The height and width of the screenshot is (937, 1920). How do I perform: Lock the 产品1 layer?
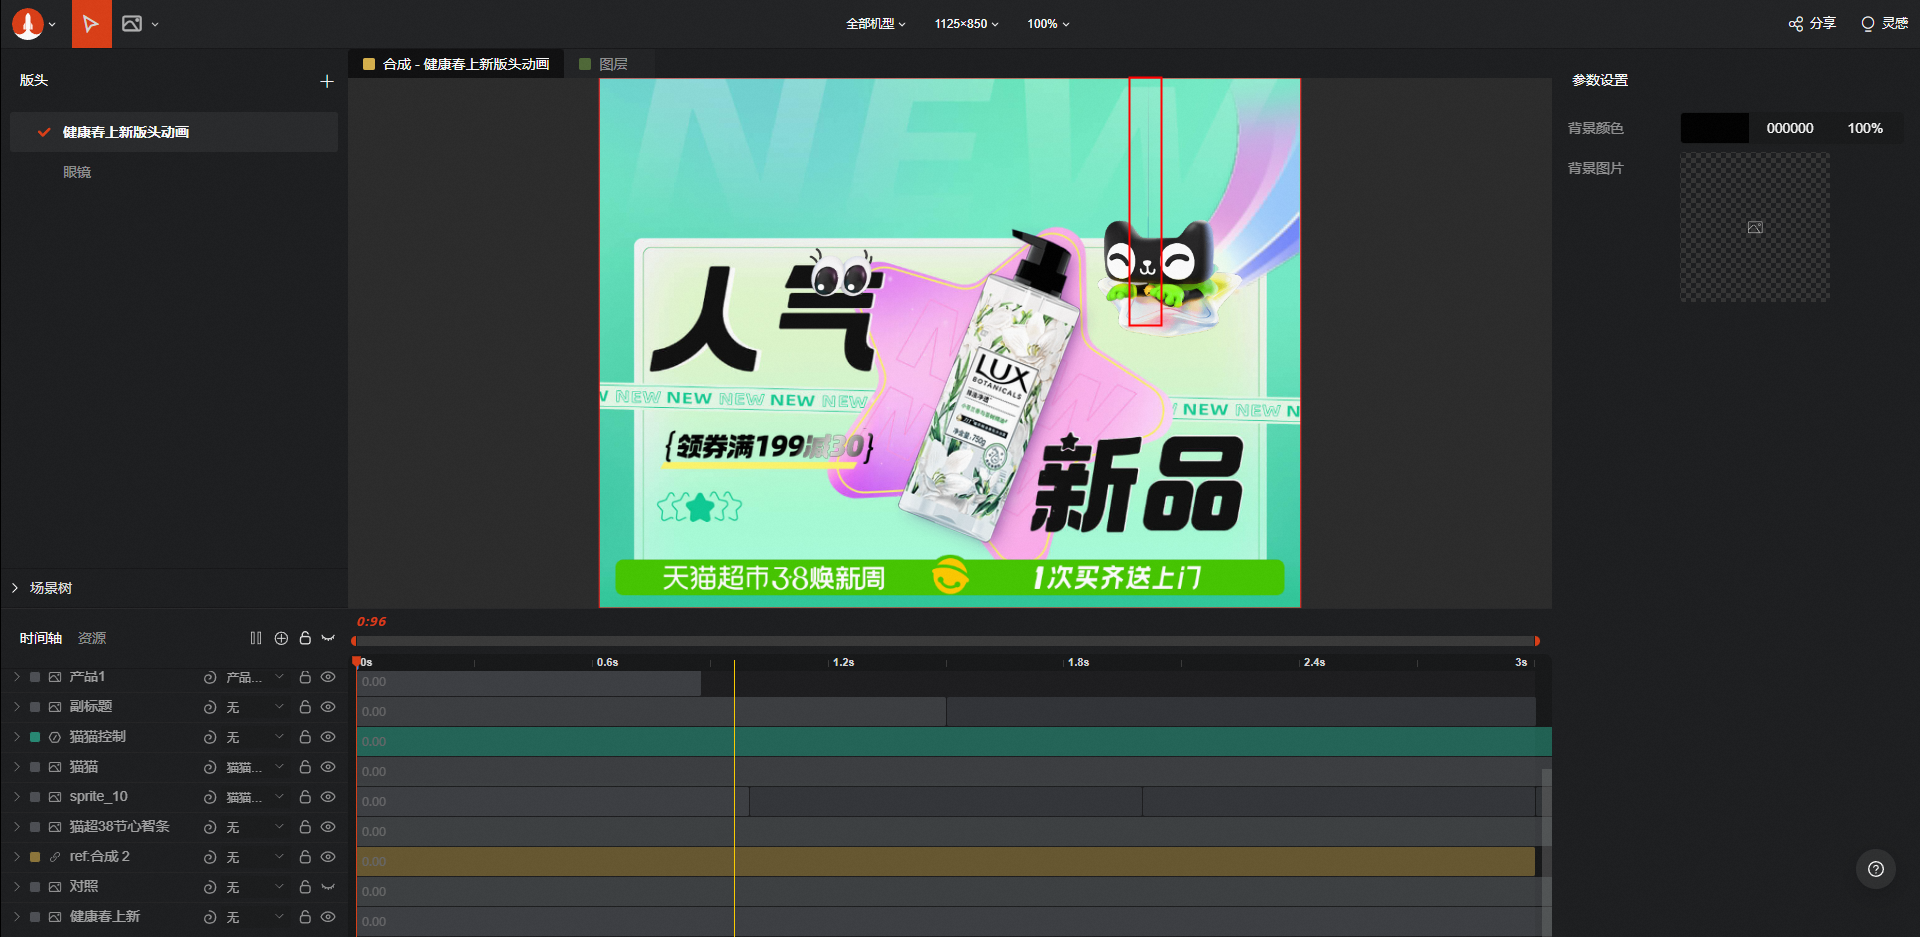coord(305,677)
